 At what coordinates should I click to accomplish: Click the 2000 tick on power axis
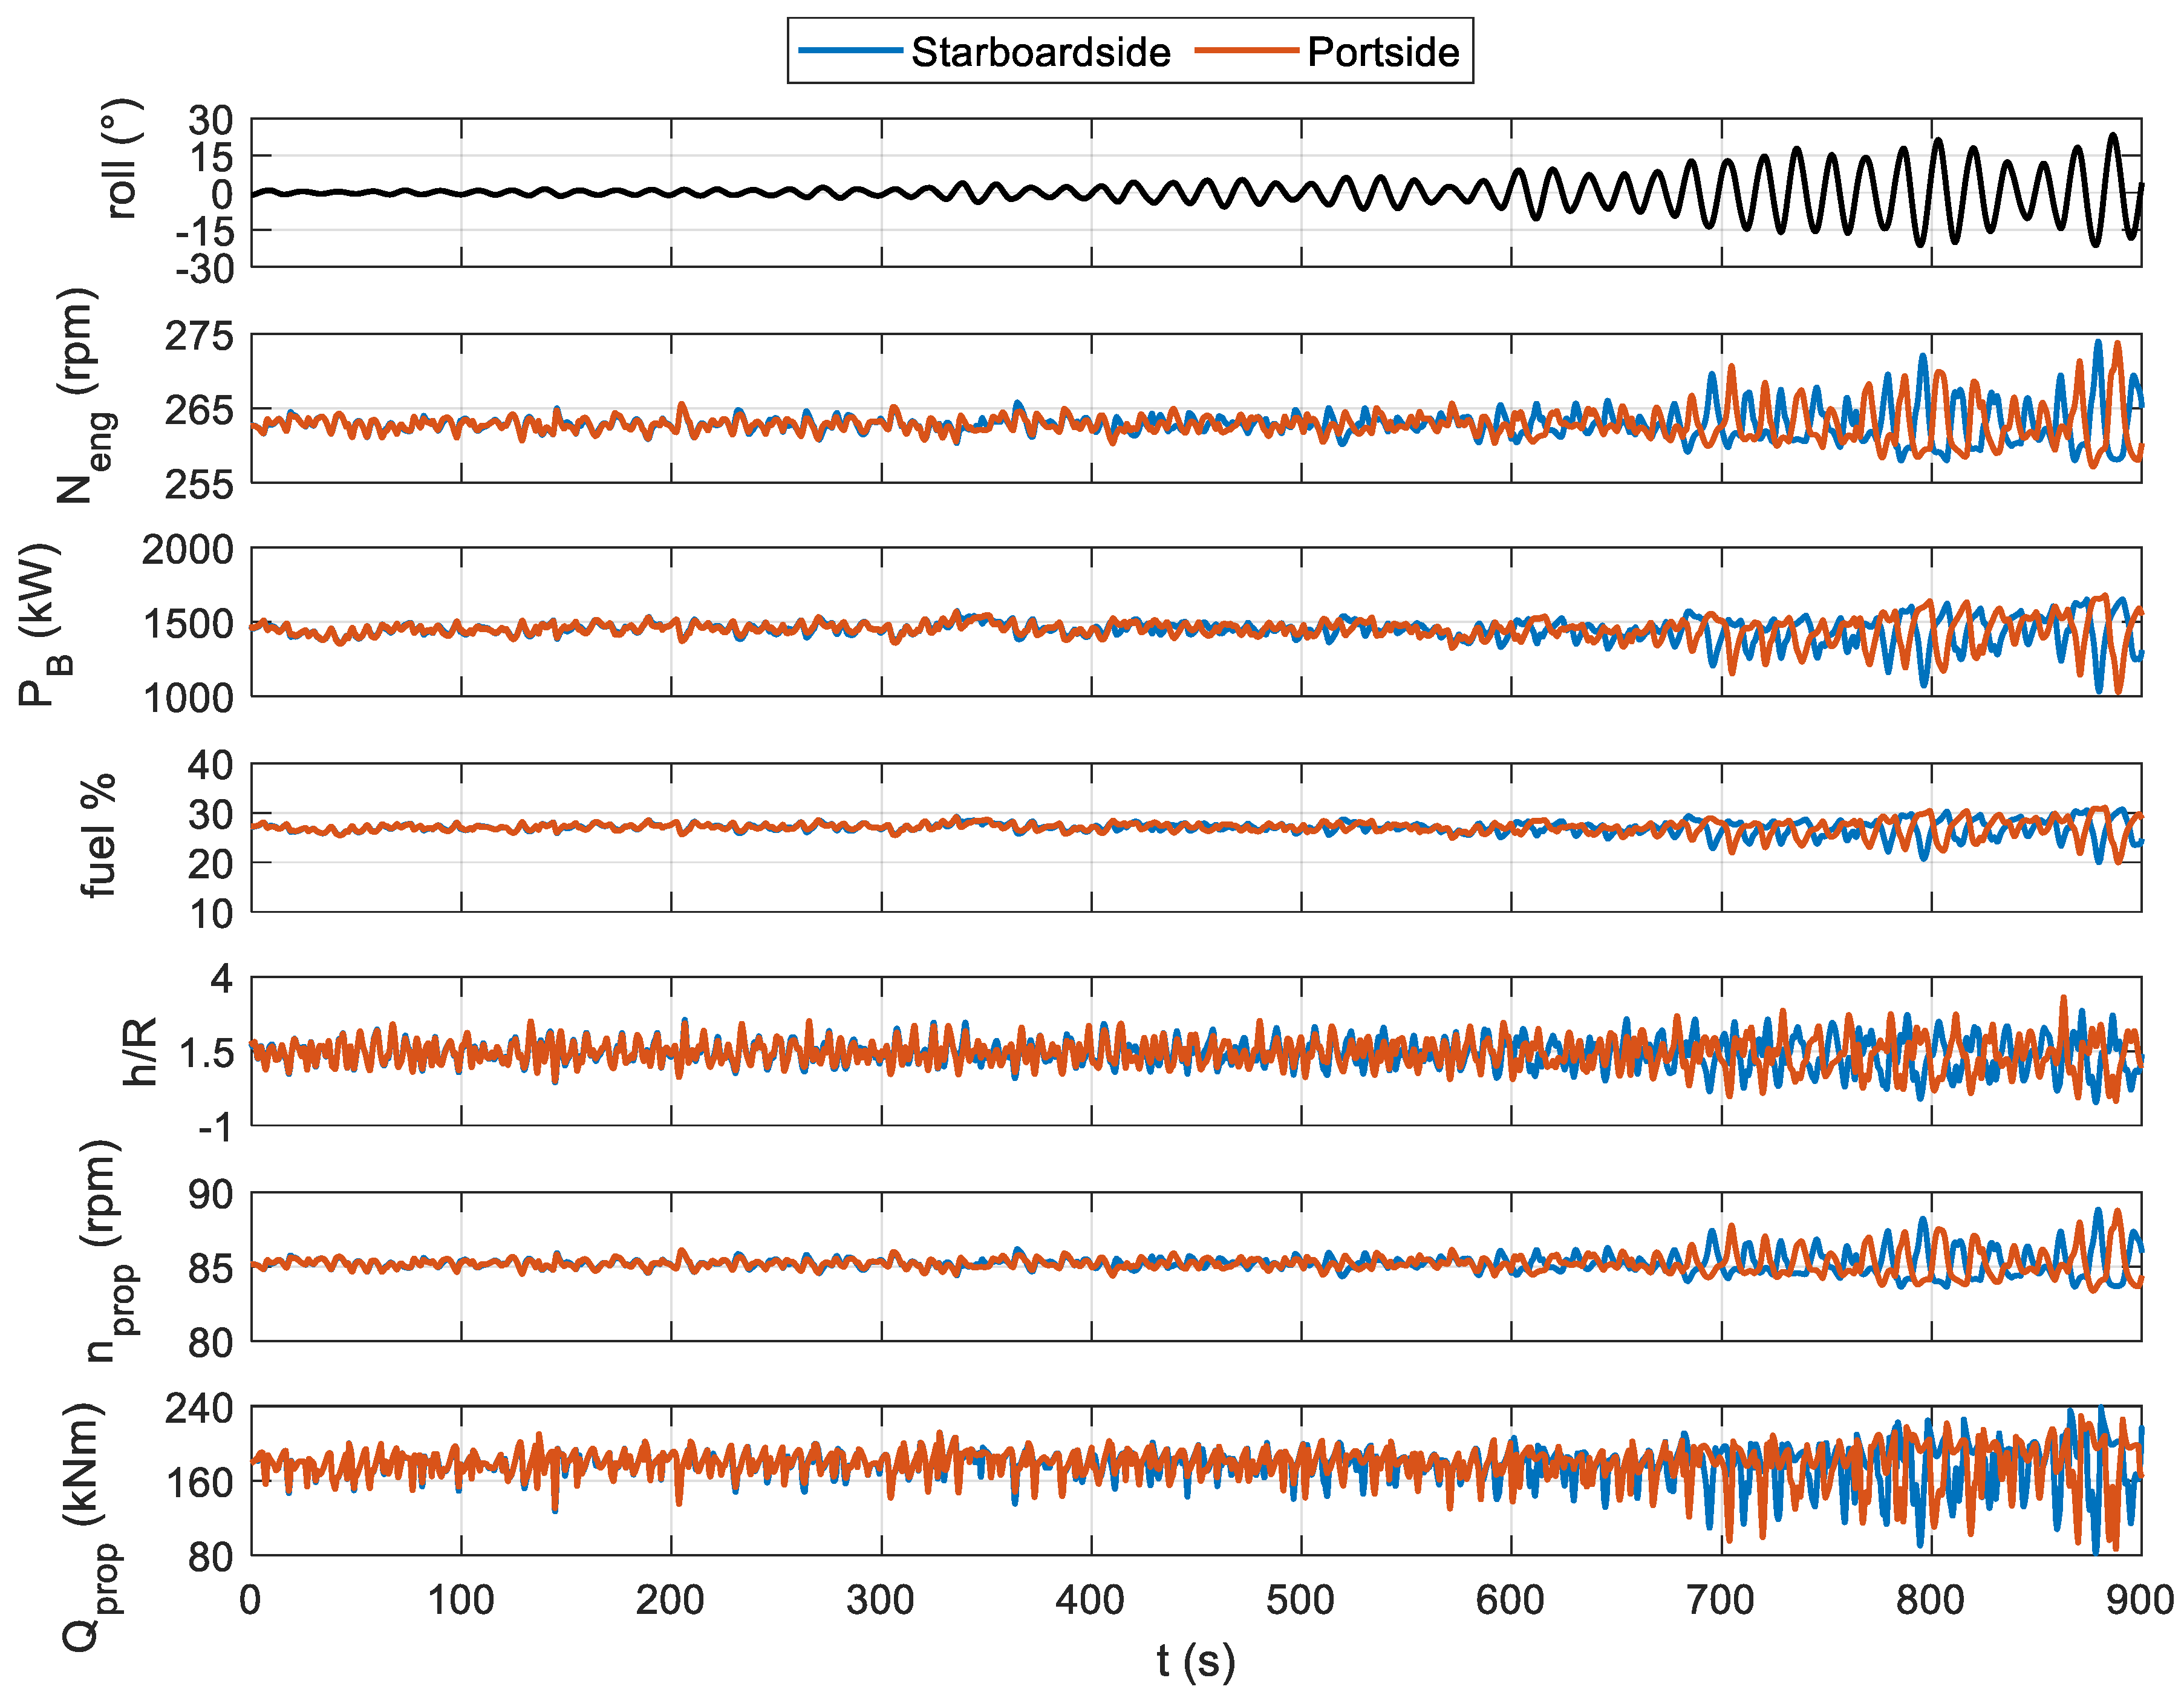point(187,550)
